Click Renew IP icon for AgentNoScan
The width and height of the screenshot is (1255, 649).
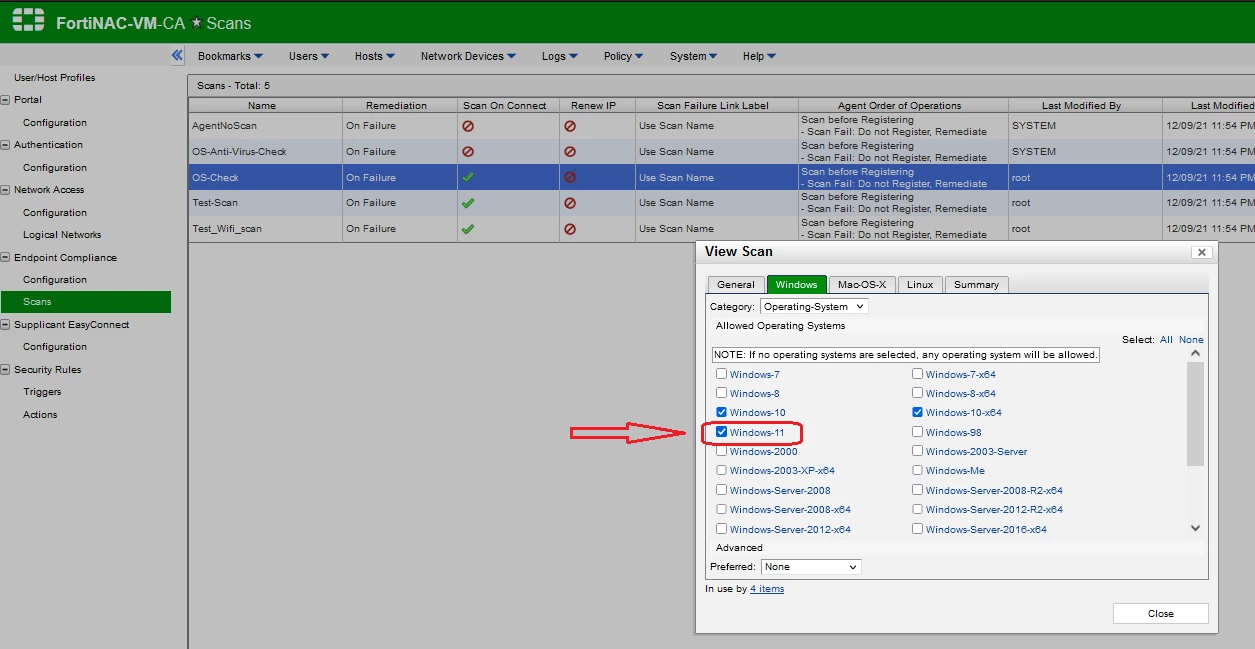click(570, 126)
